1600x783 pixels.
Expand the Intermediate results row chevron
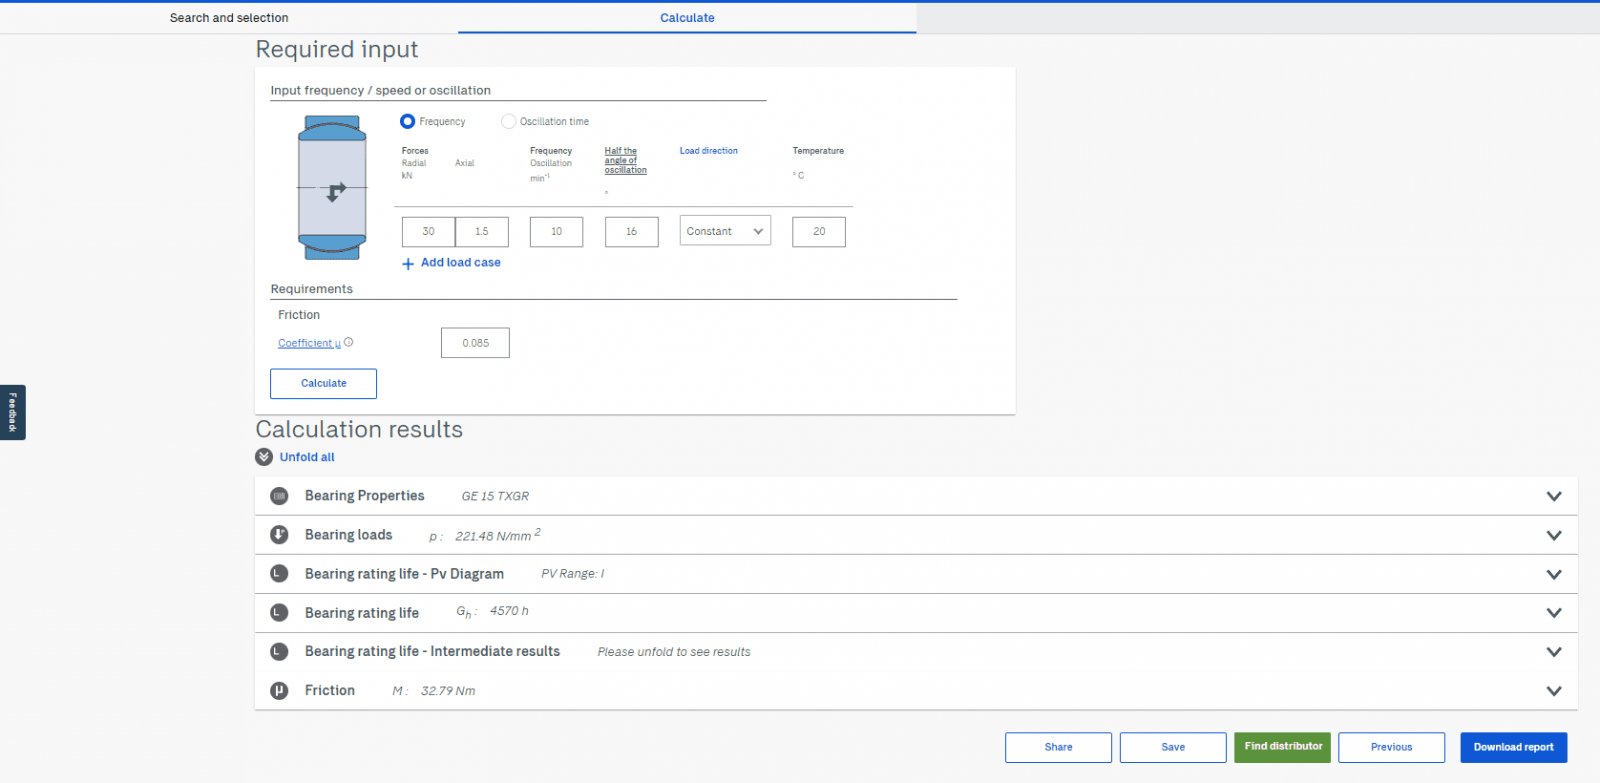(x=1553, y=652)
